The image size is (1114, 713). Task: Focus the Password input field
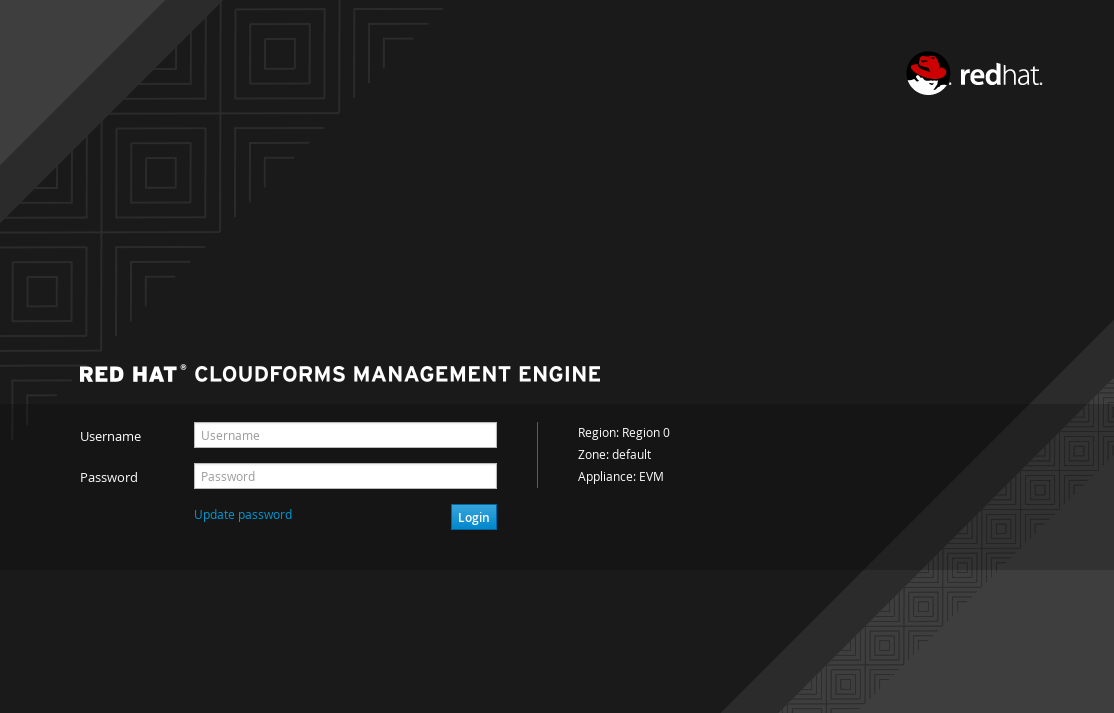(x=345, y=476)
